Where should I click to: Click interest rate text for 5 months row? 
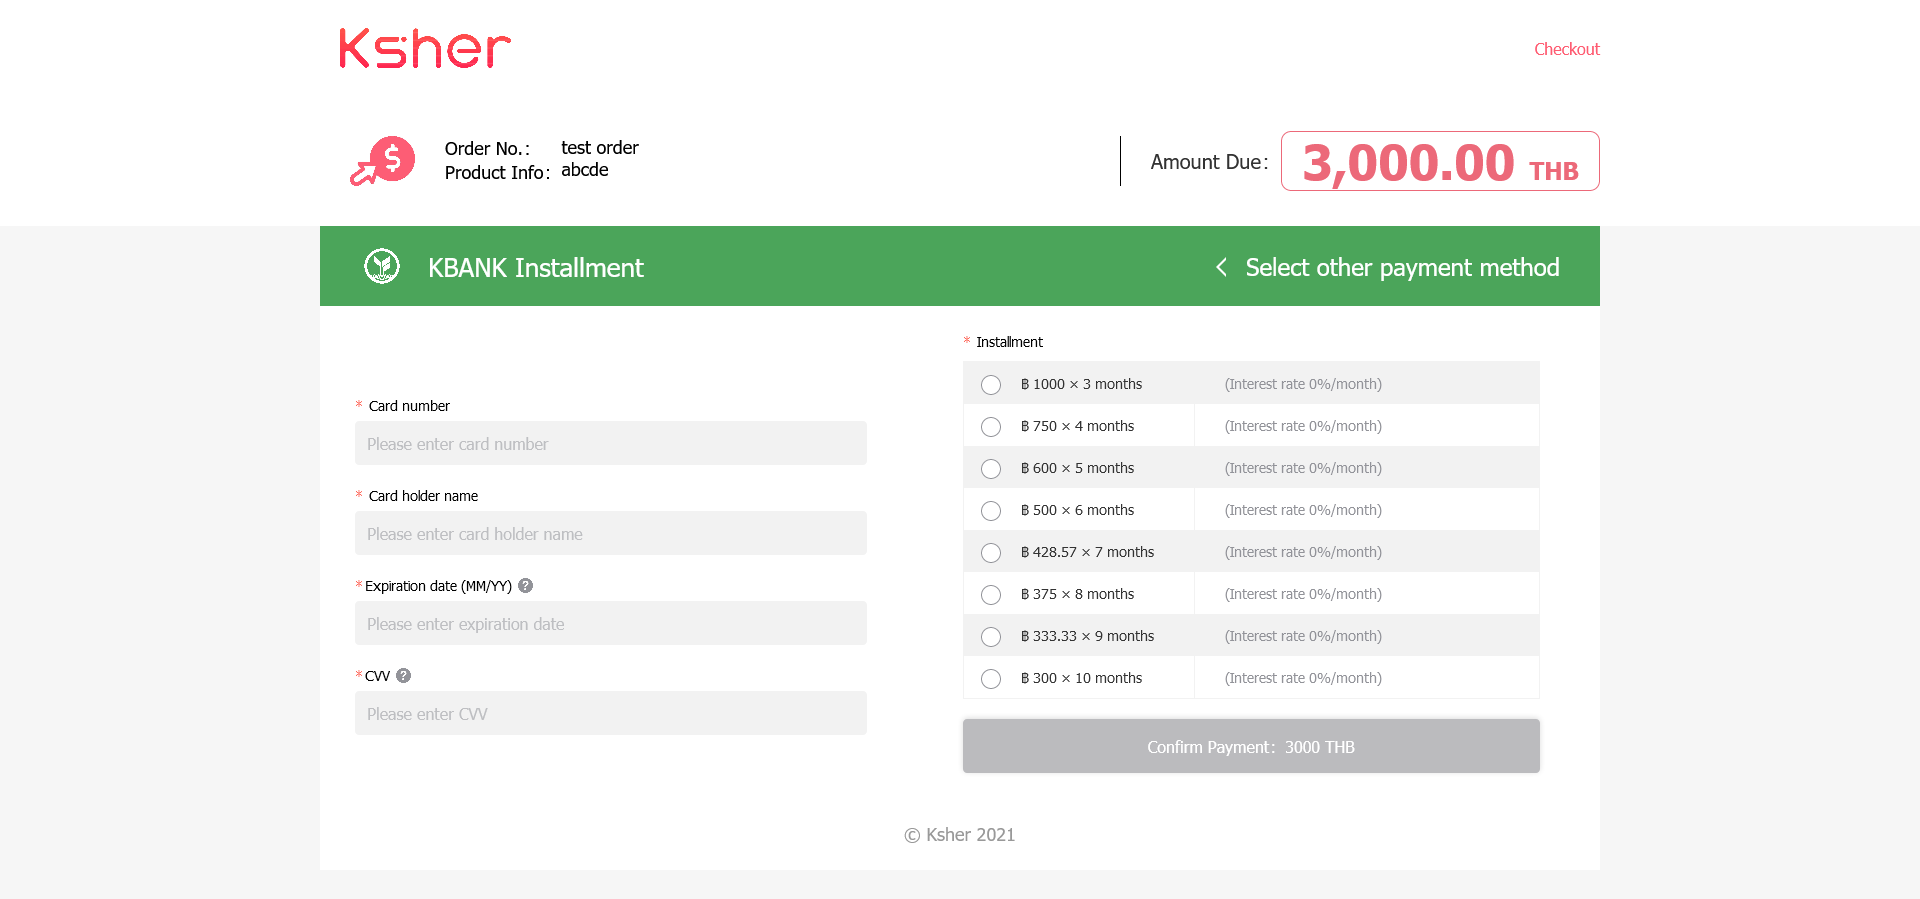[1303, 468]
